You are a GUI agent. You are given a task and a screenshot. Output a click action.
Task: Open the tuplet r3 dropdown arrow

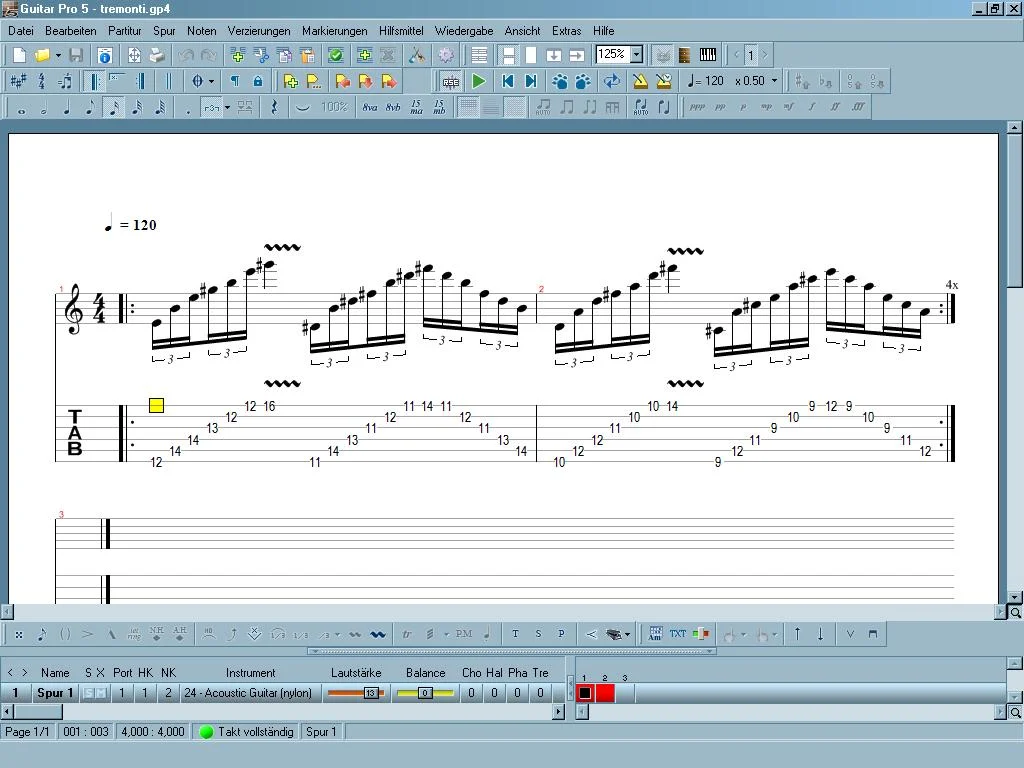227,107
